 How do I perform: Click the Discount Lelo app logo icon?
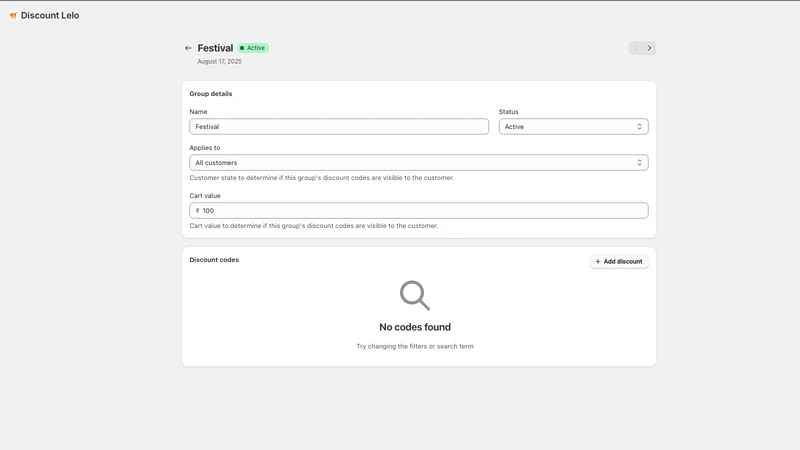pos(13,16)
